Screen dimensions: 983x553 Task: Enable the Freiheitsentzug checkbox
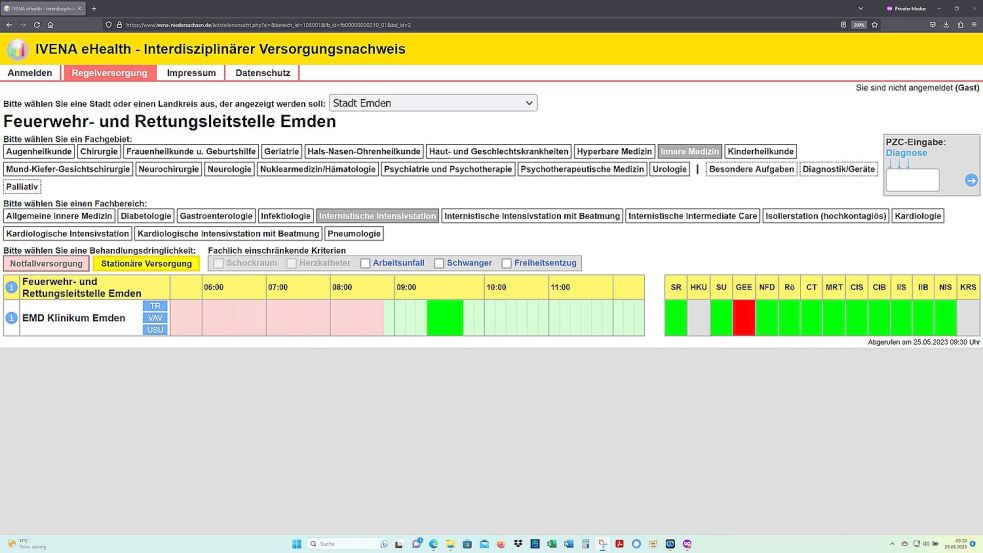click(507, 263)
